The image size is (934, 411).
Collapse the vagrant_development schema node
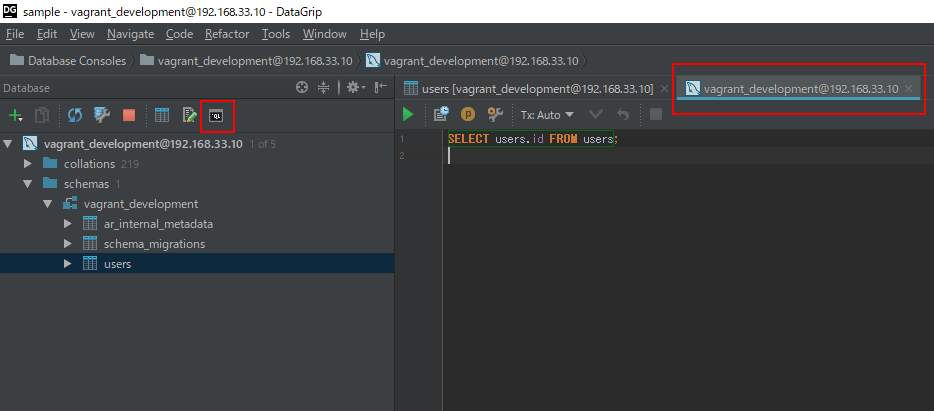(x=48, y=204)
